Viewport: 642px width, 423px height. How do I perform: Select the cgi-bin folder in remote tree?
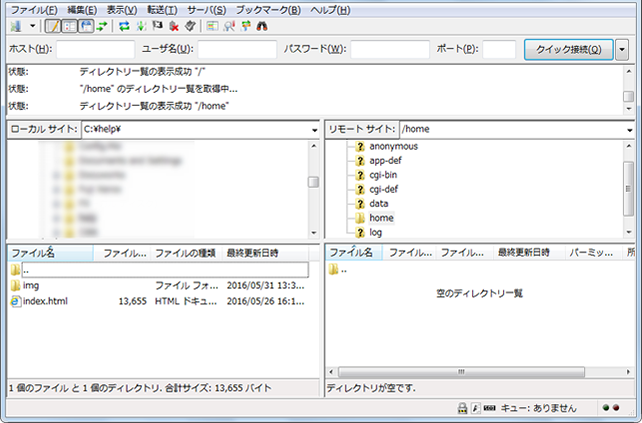pos(383,175)
